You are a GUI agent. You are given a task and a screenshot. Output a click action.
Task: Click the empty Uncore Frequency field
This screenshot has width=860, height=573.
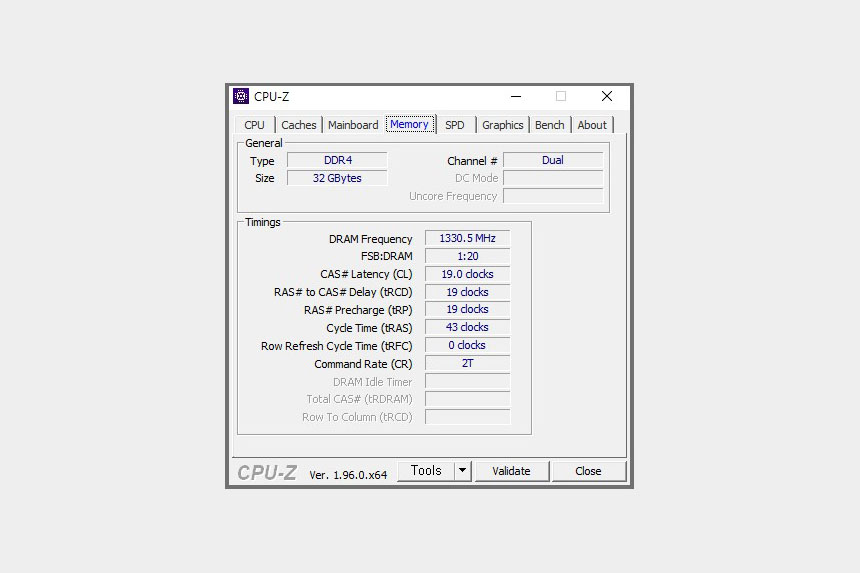[553, 196]
